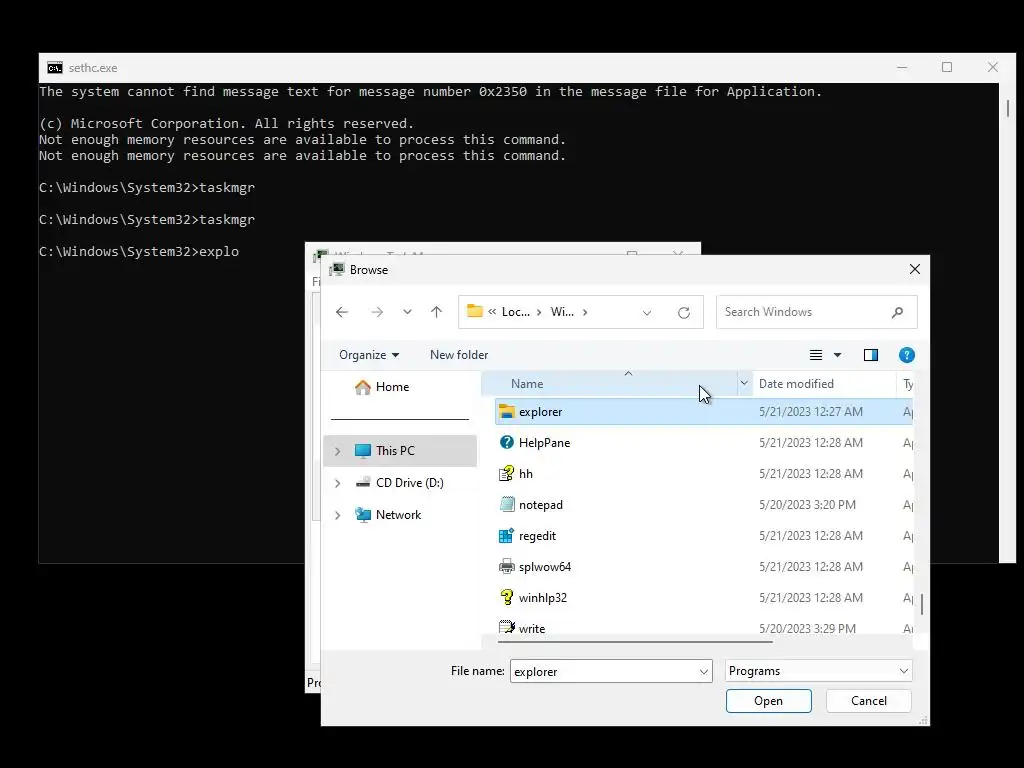Select the winhlp32 file icon
Viewport: 1024px width, 768px height.
tap(507, 597)
